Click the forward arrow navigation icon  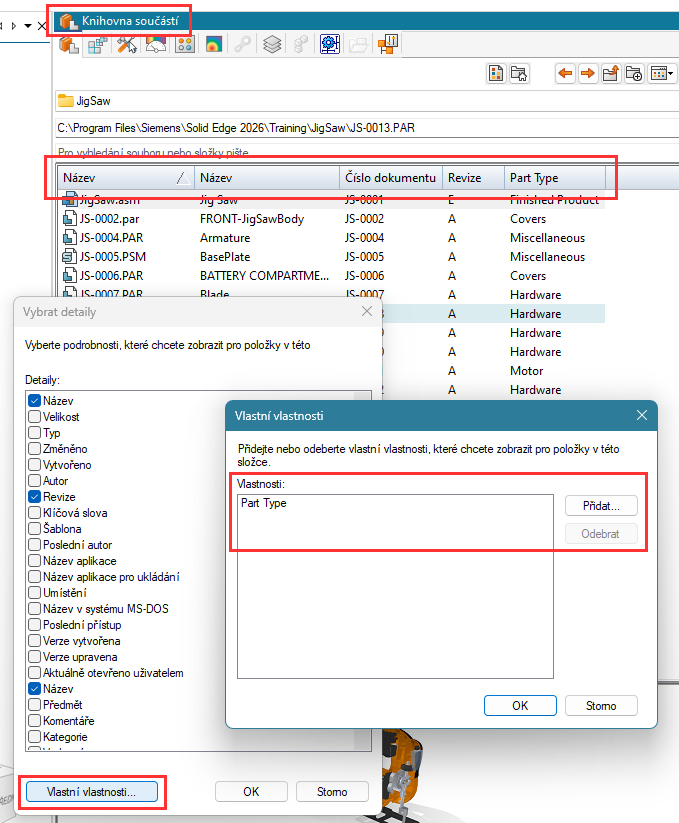click(x=587, y=73)
